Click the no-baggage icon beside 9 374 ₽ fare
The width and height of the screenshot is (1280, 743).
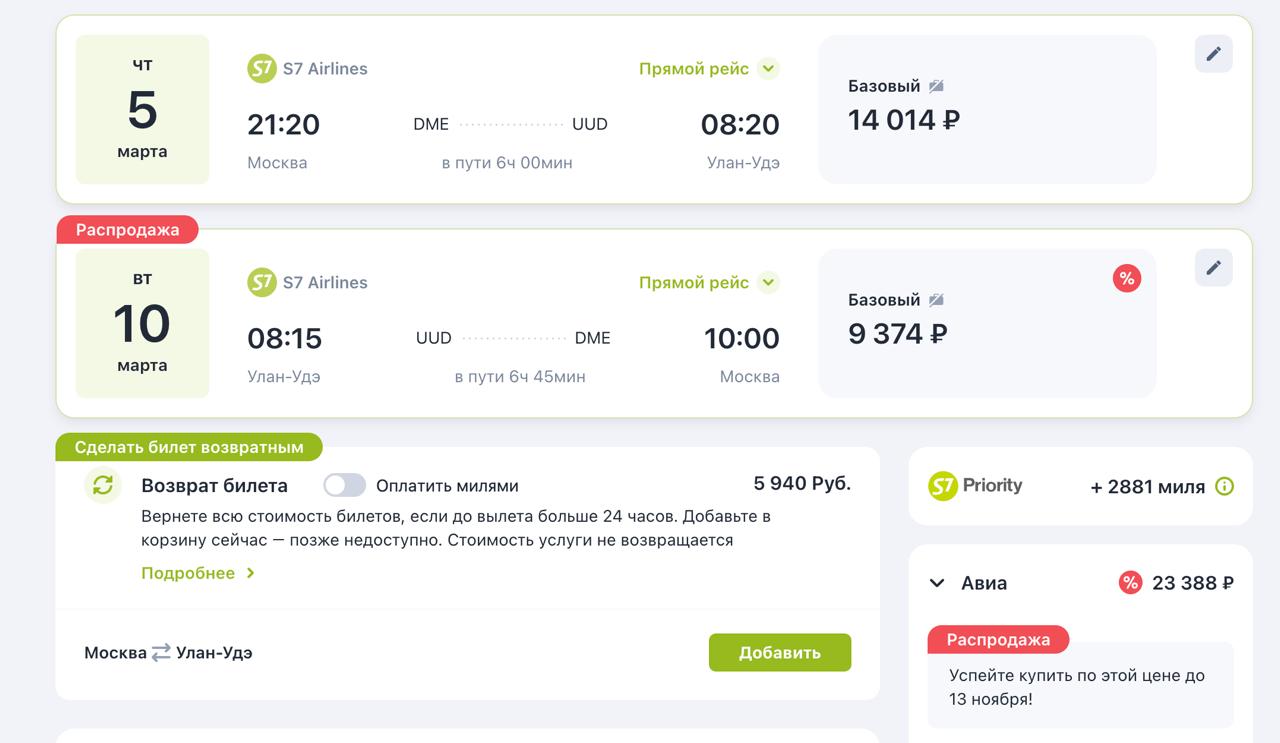click(x=936, y=300)
